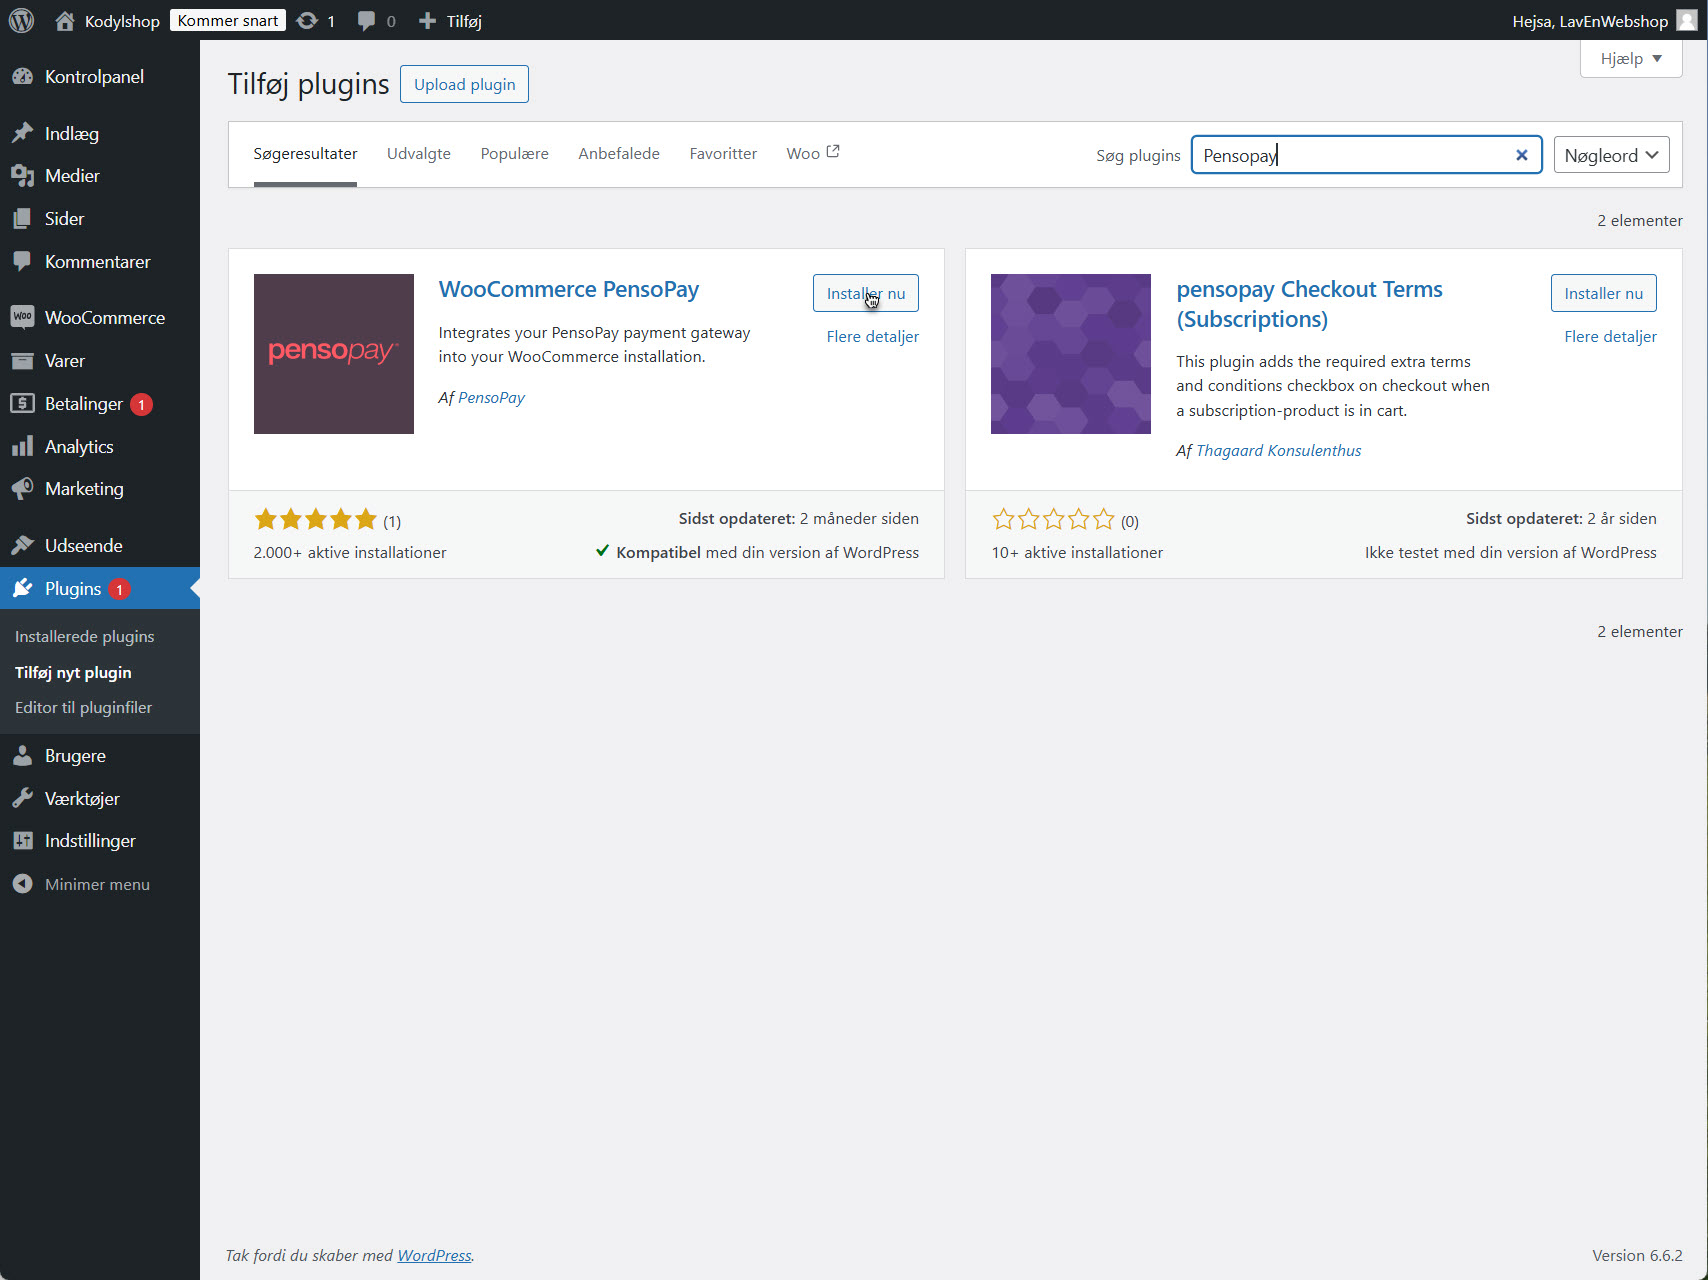Click the updates icon in admin bar
The height and width of the screenshot is (1280, 1708).
click(308, 20)
